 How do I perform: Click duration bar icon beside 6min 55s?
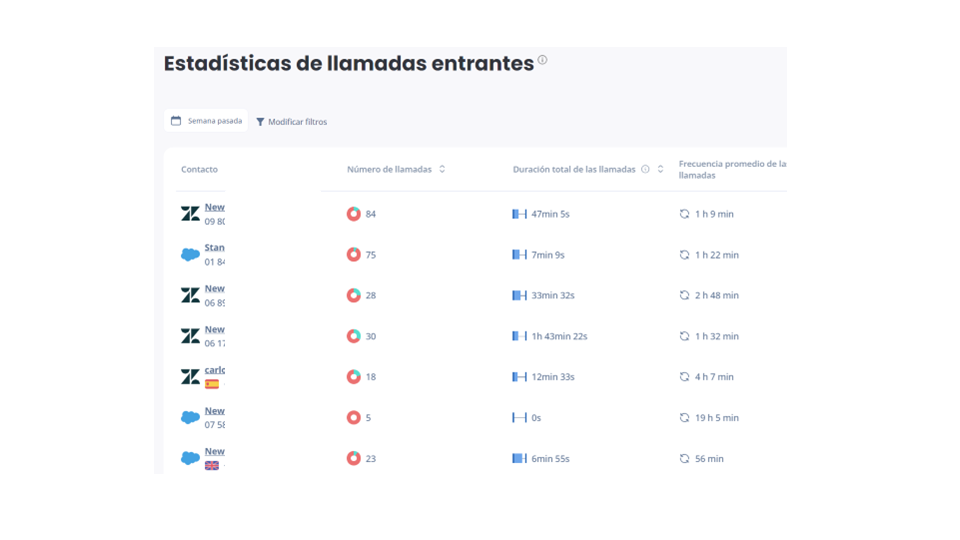pos(519,458)
